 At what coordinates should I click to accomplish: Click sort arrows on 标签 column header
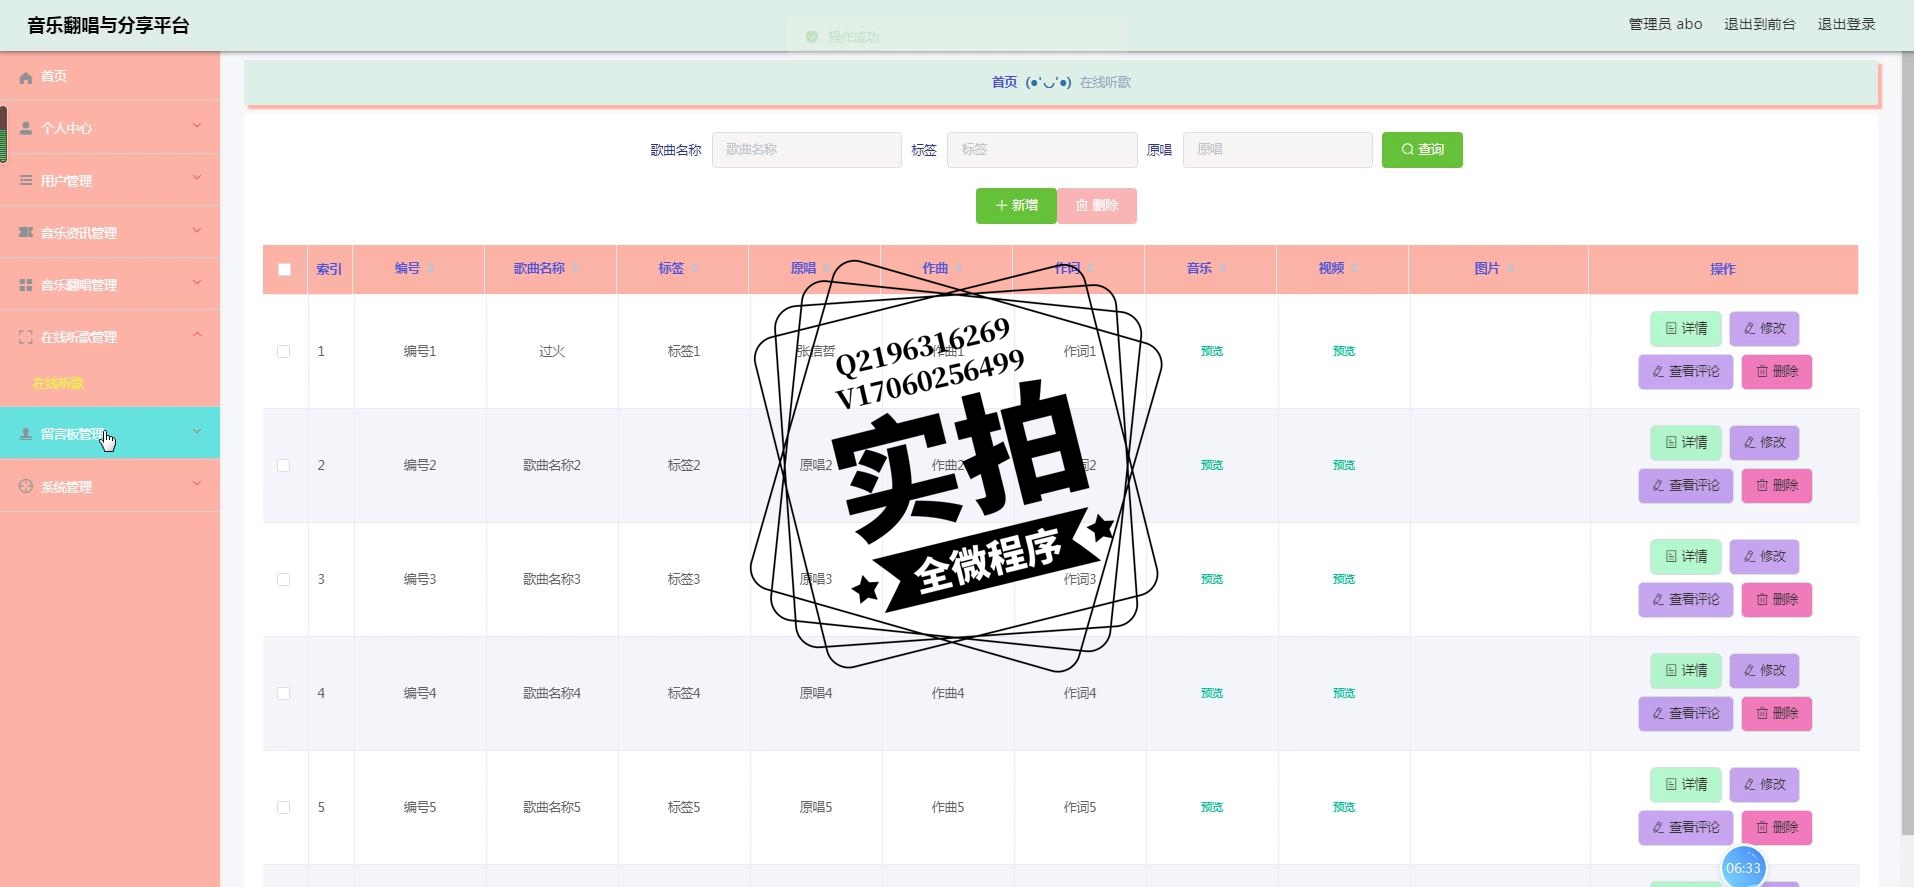(695, 269)
